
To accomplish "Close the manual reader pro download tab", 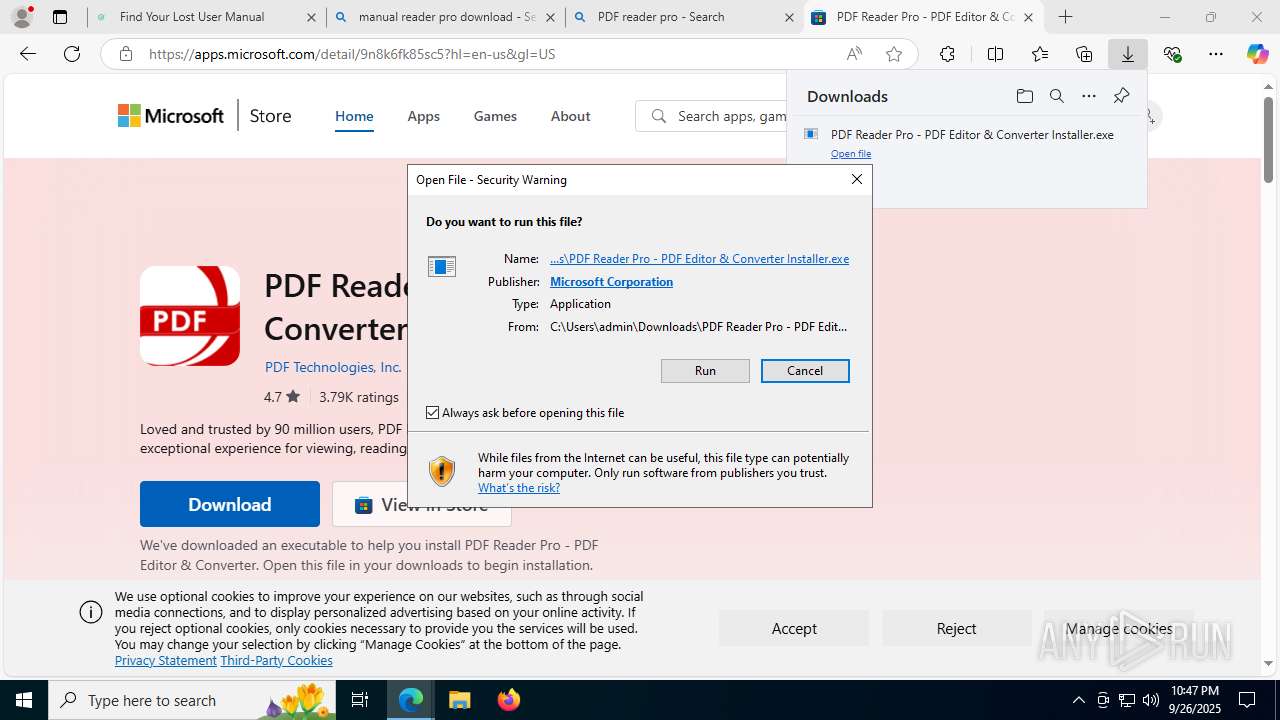I will coord(550,17).
